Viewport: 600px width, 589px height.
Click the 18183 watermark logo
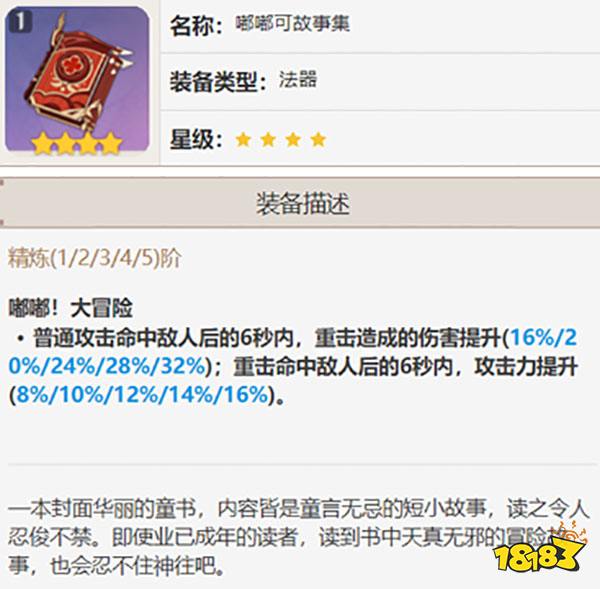(x=539, y=550)
